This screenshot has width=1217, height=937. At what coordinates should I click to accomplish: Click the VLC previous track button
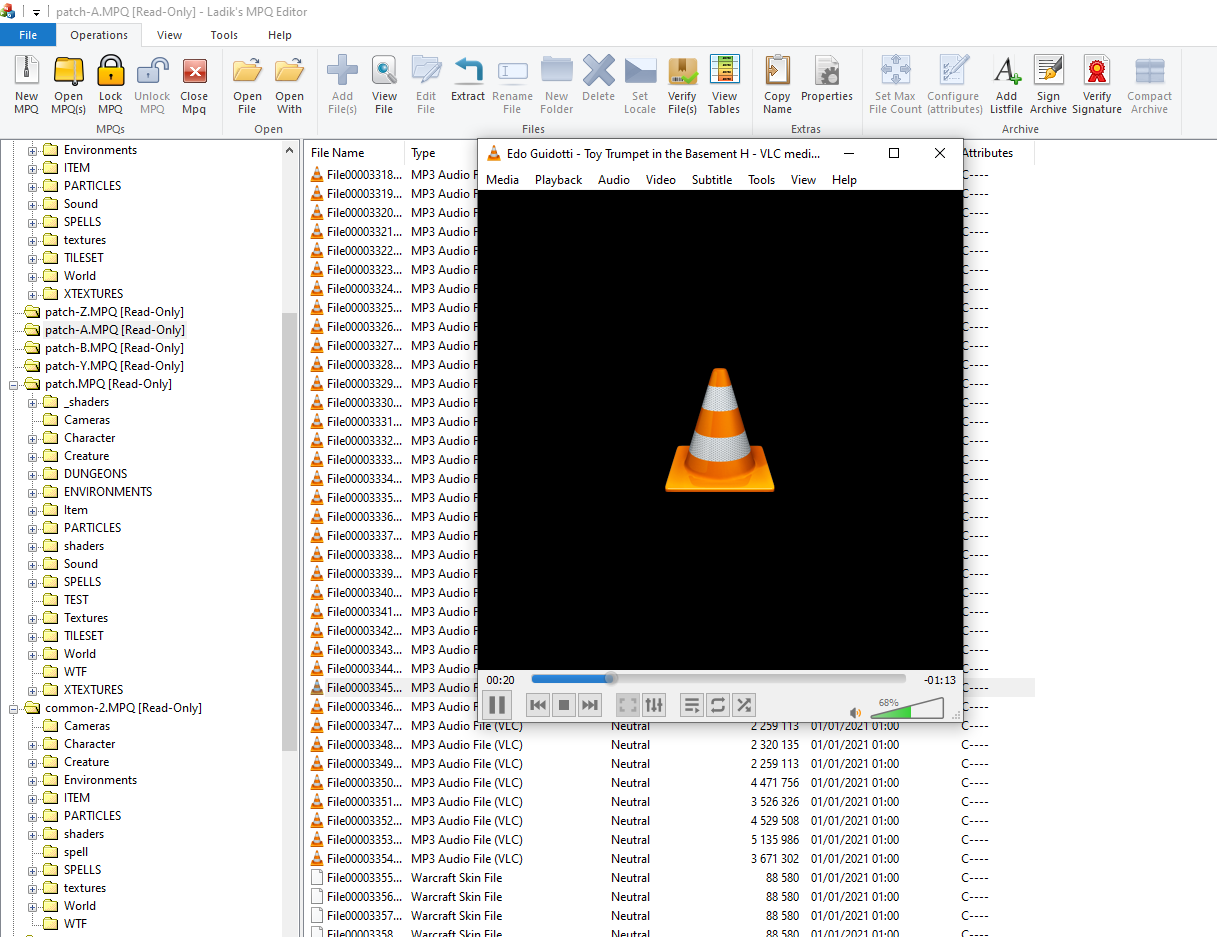(538, 705)
